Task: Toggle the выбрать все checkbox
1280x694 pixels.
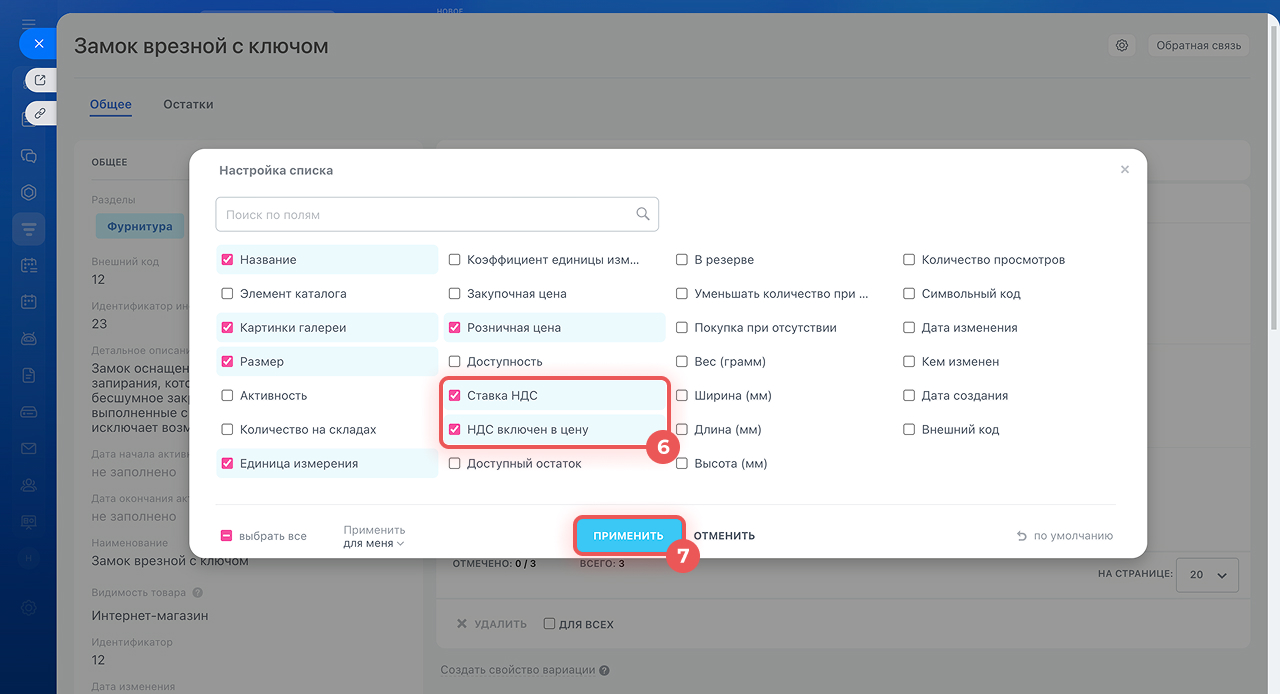Action: pos(227,536)
